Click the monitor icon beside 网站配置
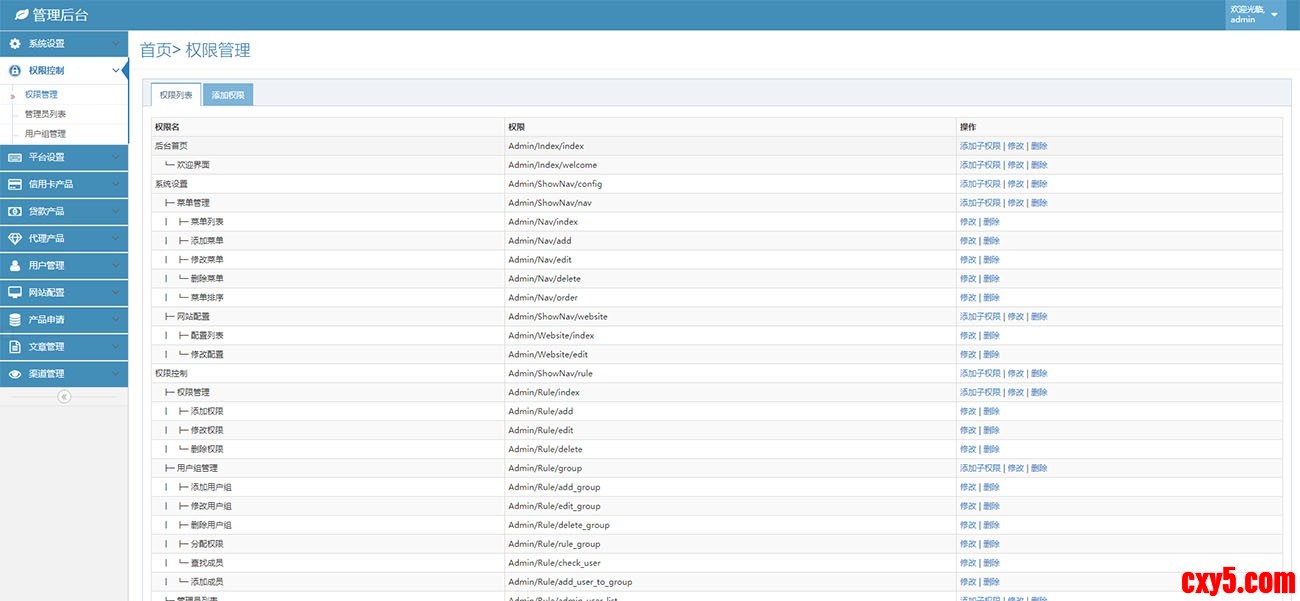This screenshot has width=1300, height=601. (x=15, y=292)
